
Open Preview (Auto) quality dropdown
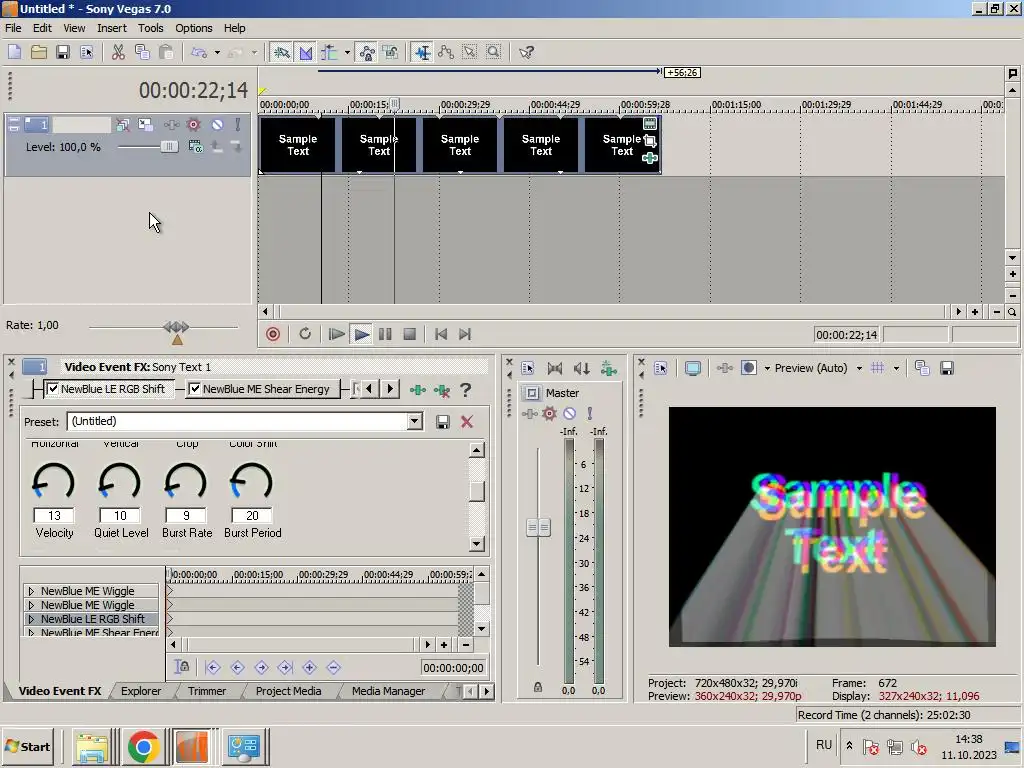coord(859,368)
